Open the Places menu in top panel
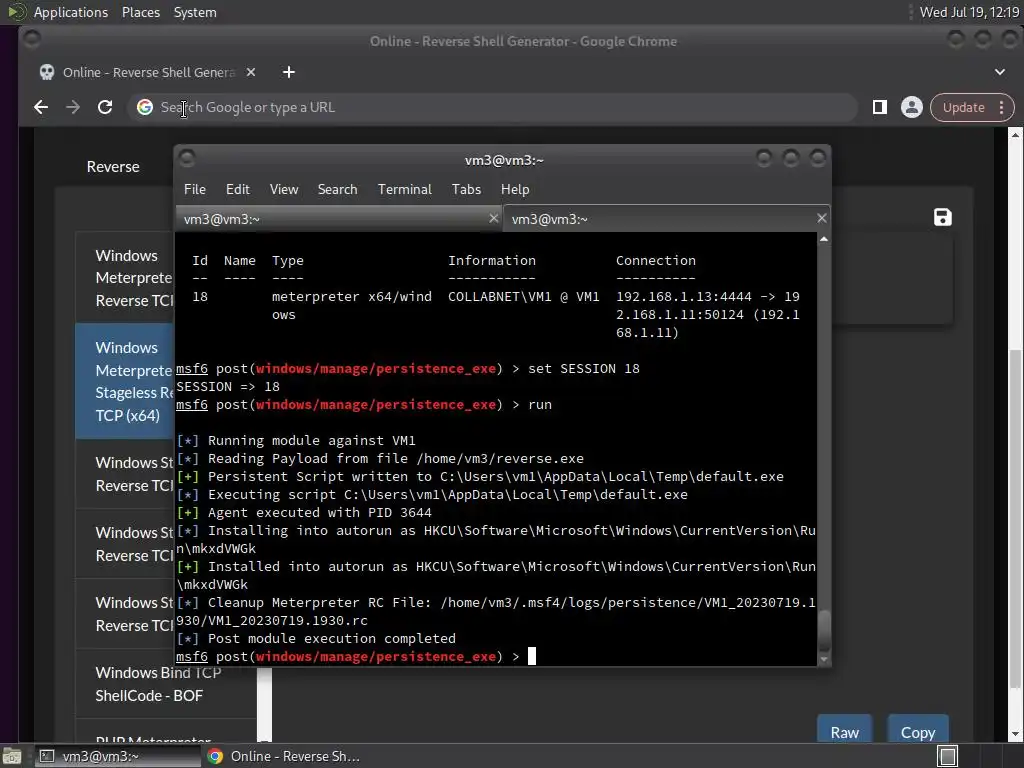Viewport: 1024px width, 768px height. [141, 12]
